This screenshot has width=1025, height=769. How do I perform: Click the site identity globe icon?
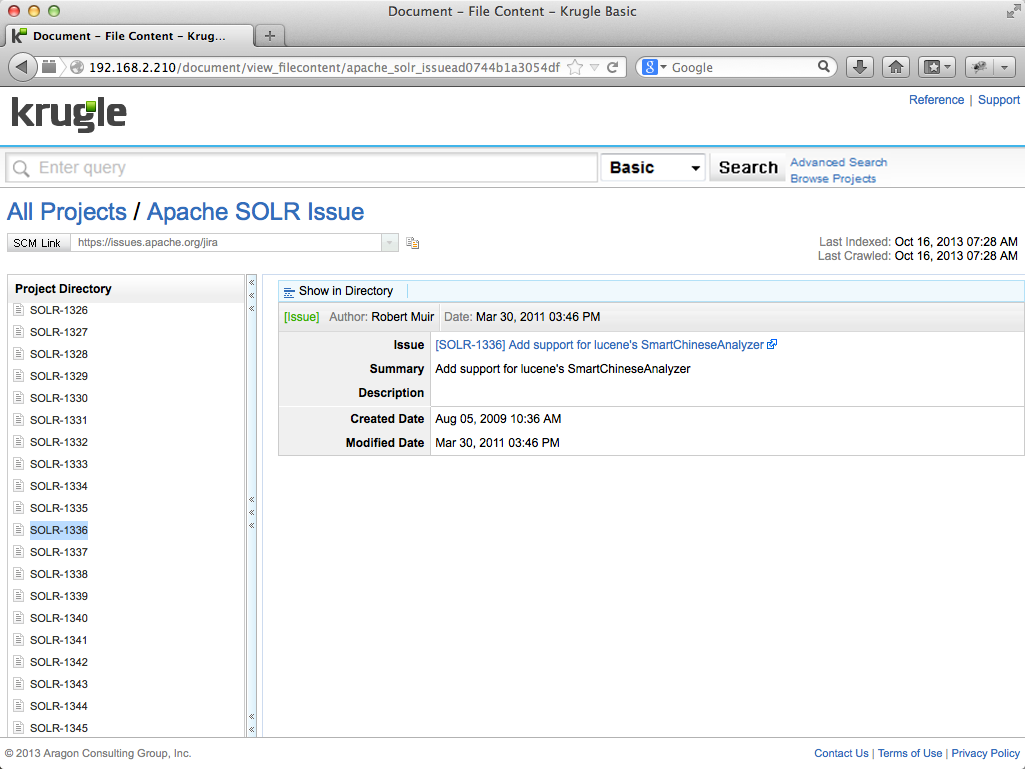tap(76, 67)
